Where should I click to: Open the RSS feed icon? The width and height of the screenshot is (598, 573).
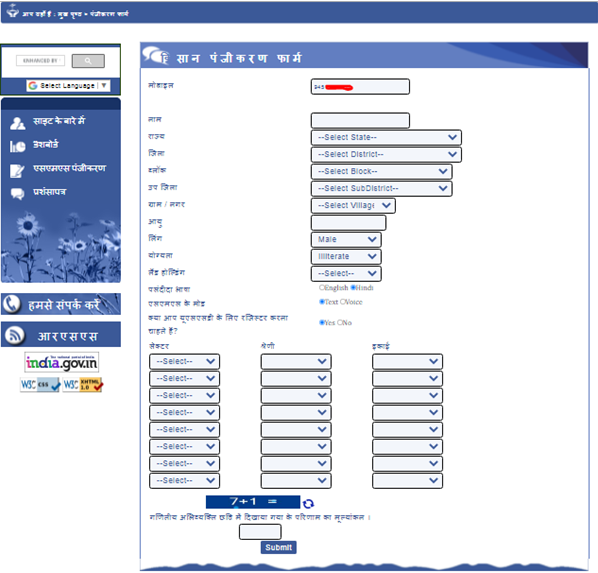coord(15,335)
